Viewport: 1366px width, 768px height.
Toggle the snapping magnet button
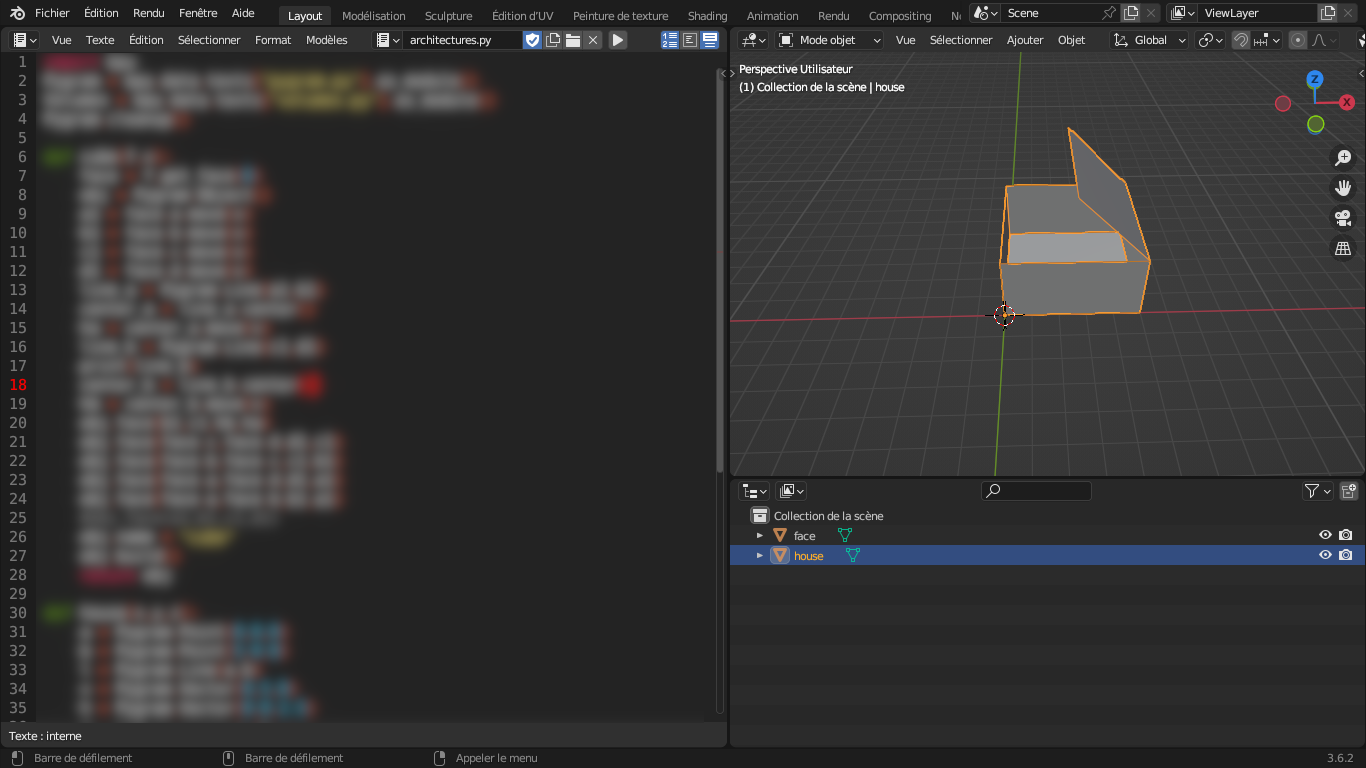coord(1241,40)
